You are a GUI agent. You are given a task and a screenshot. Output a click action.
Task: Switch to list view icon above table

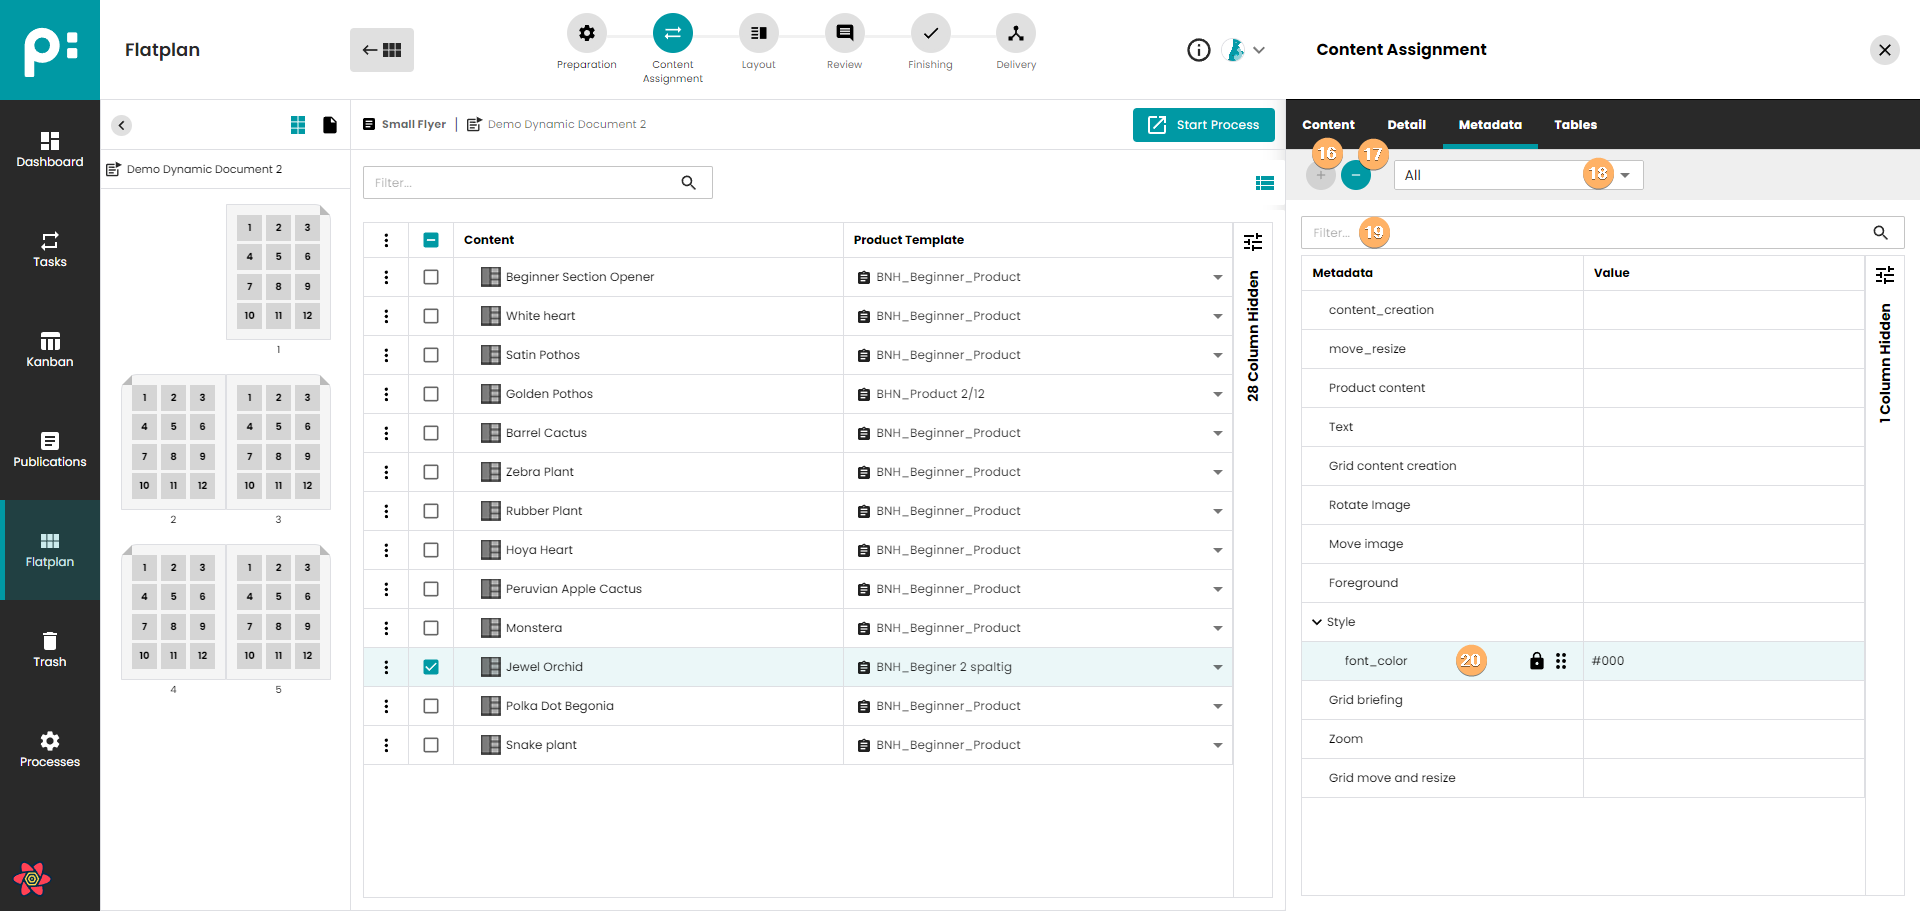(1264, 183)
